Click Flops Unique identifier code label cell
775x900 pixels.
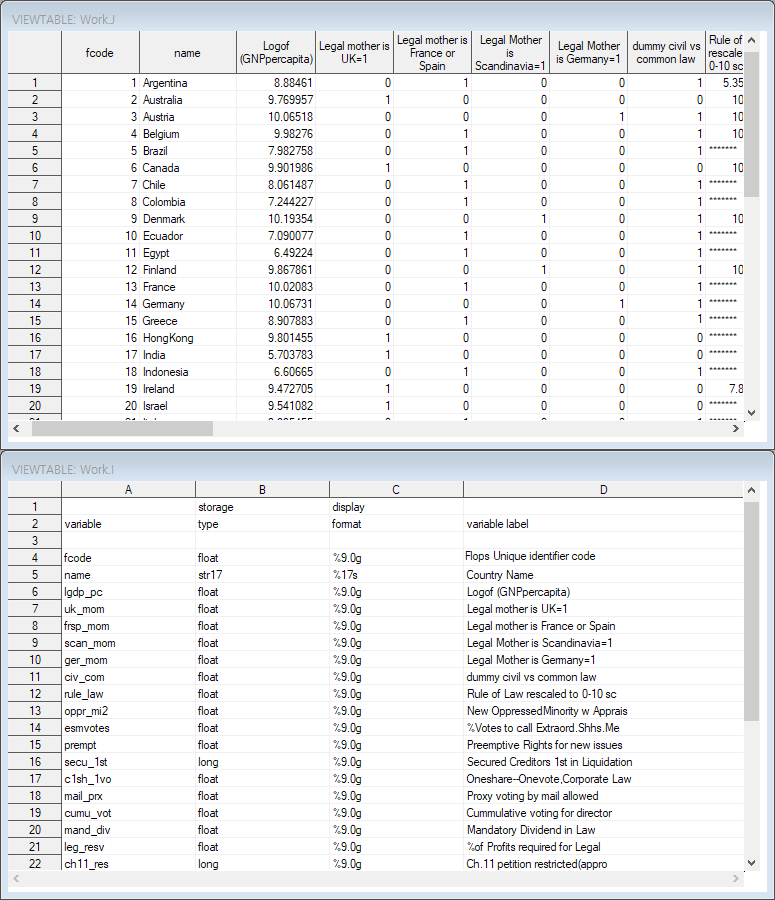(603, 557)
